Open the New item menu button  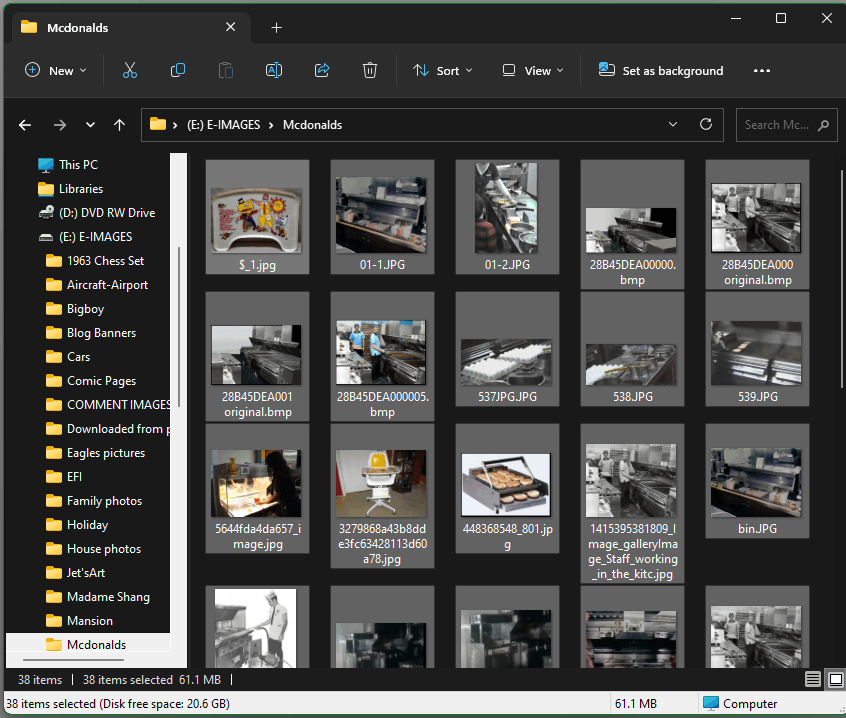55,71
